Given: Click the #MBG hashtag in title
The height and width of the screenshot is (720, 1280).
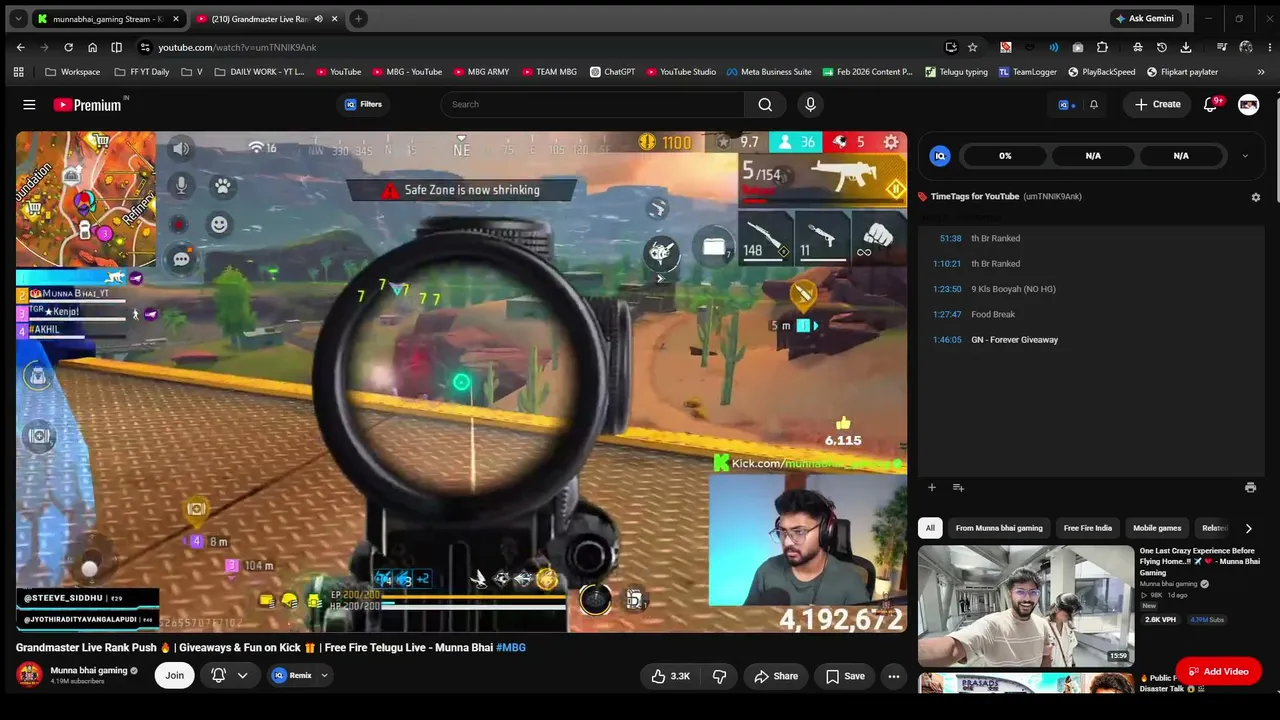Looking at the screenshot, I should pos(511,647).
